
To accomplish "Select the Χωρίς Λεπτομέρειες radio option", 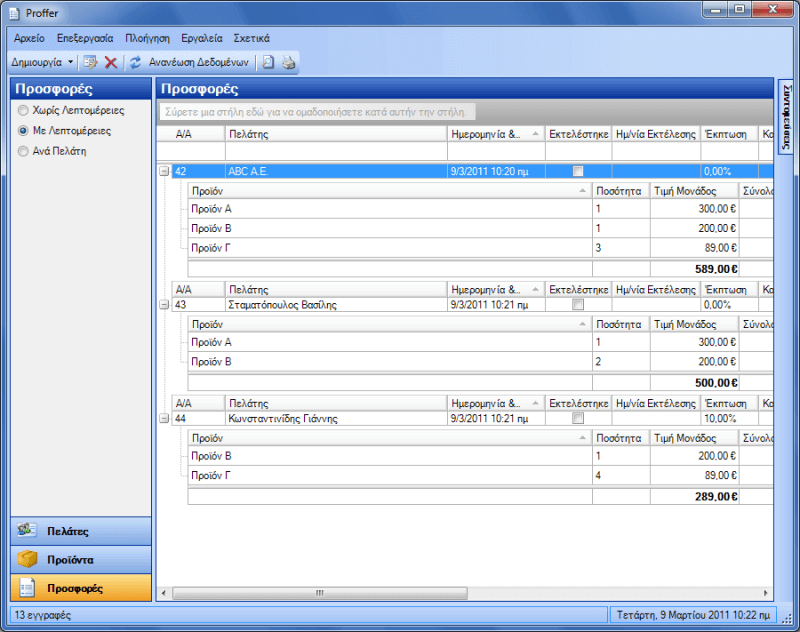I will point(24,111).
